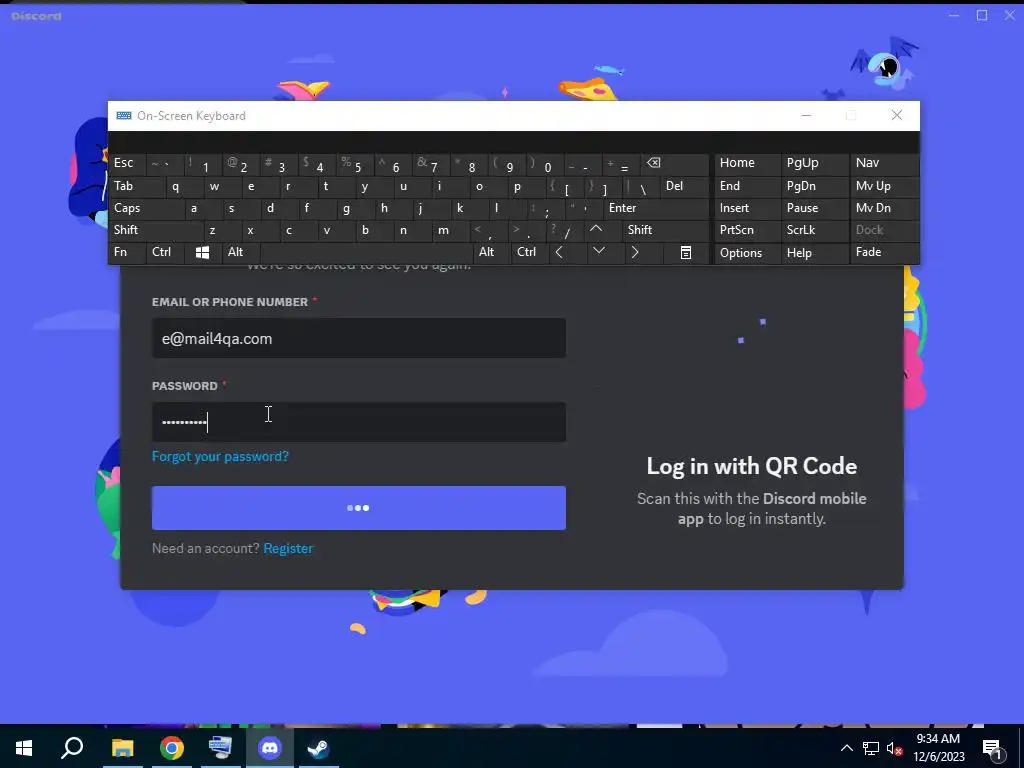Click the password input field
The image size is (1024, 768).
(359, 422)
